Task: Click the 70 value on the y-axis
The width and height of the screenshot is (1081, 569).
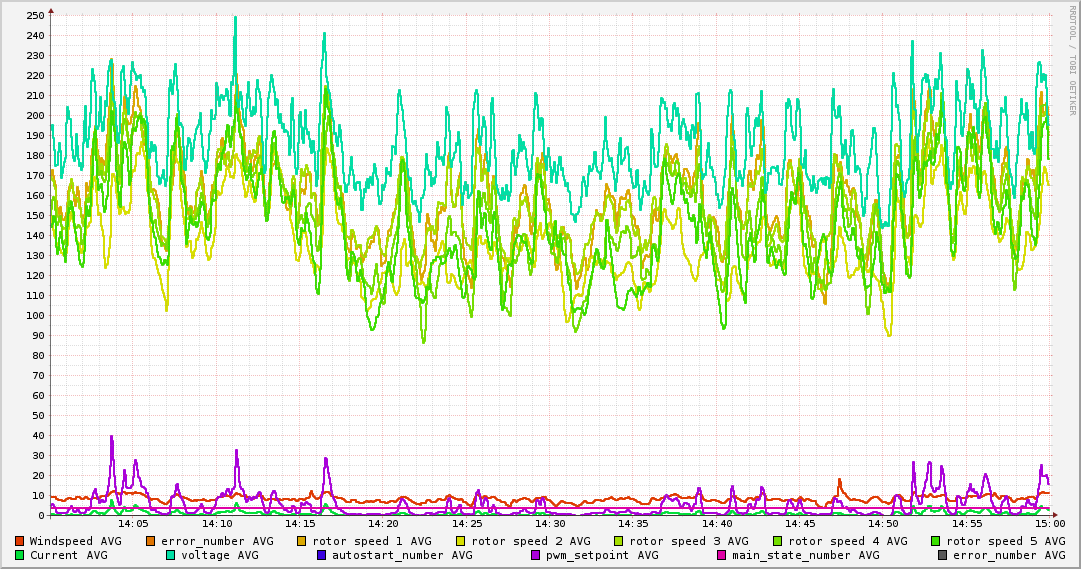Action: point(38,375)
